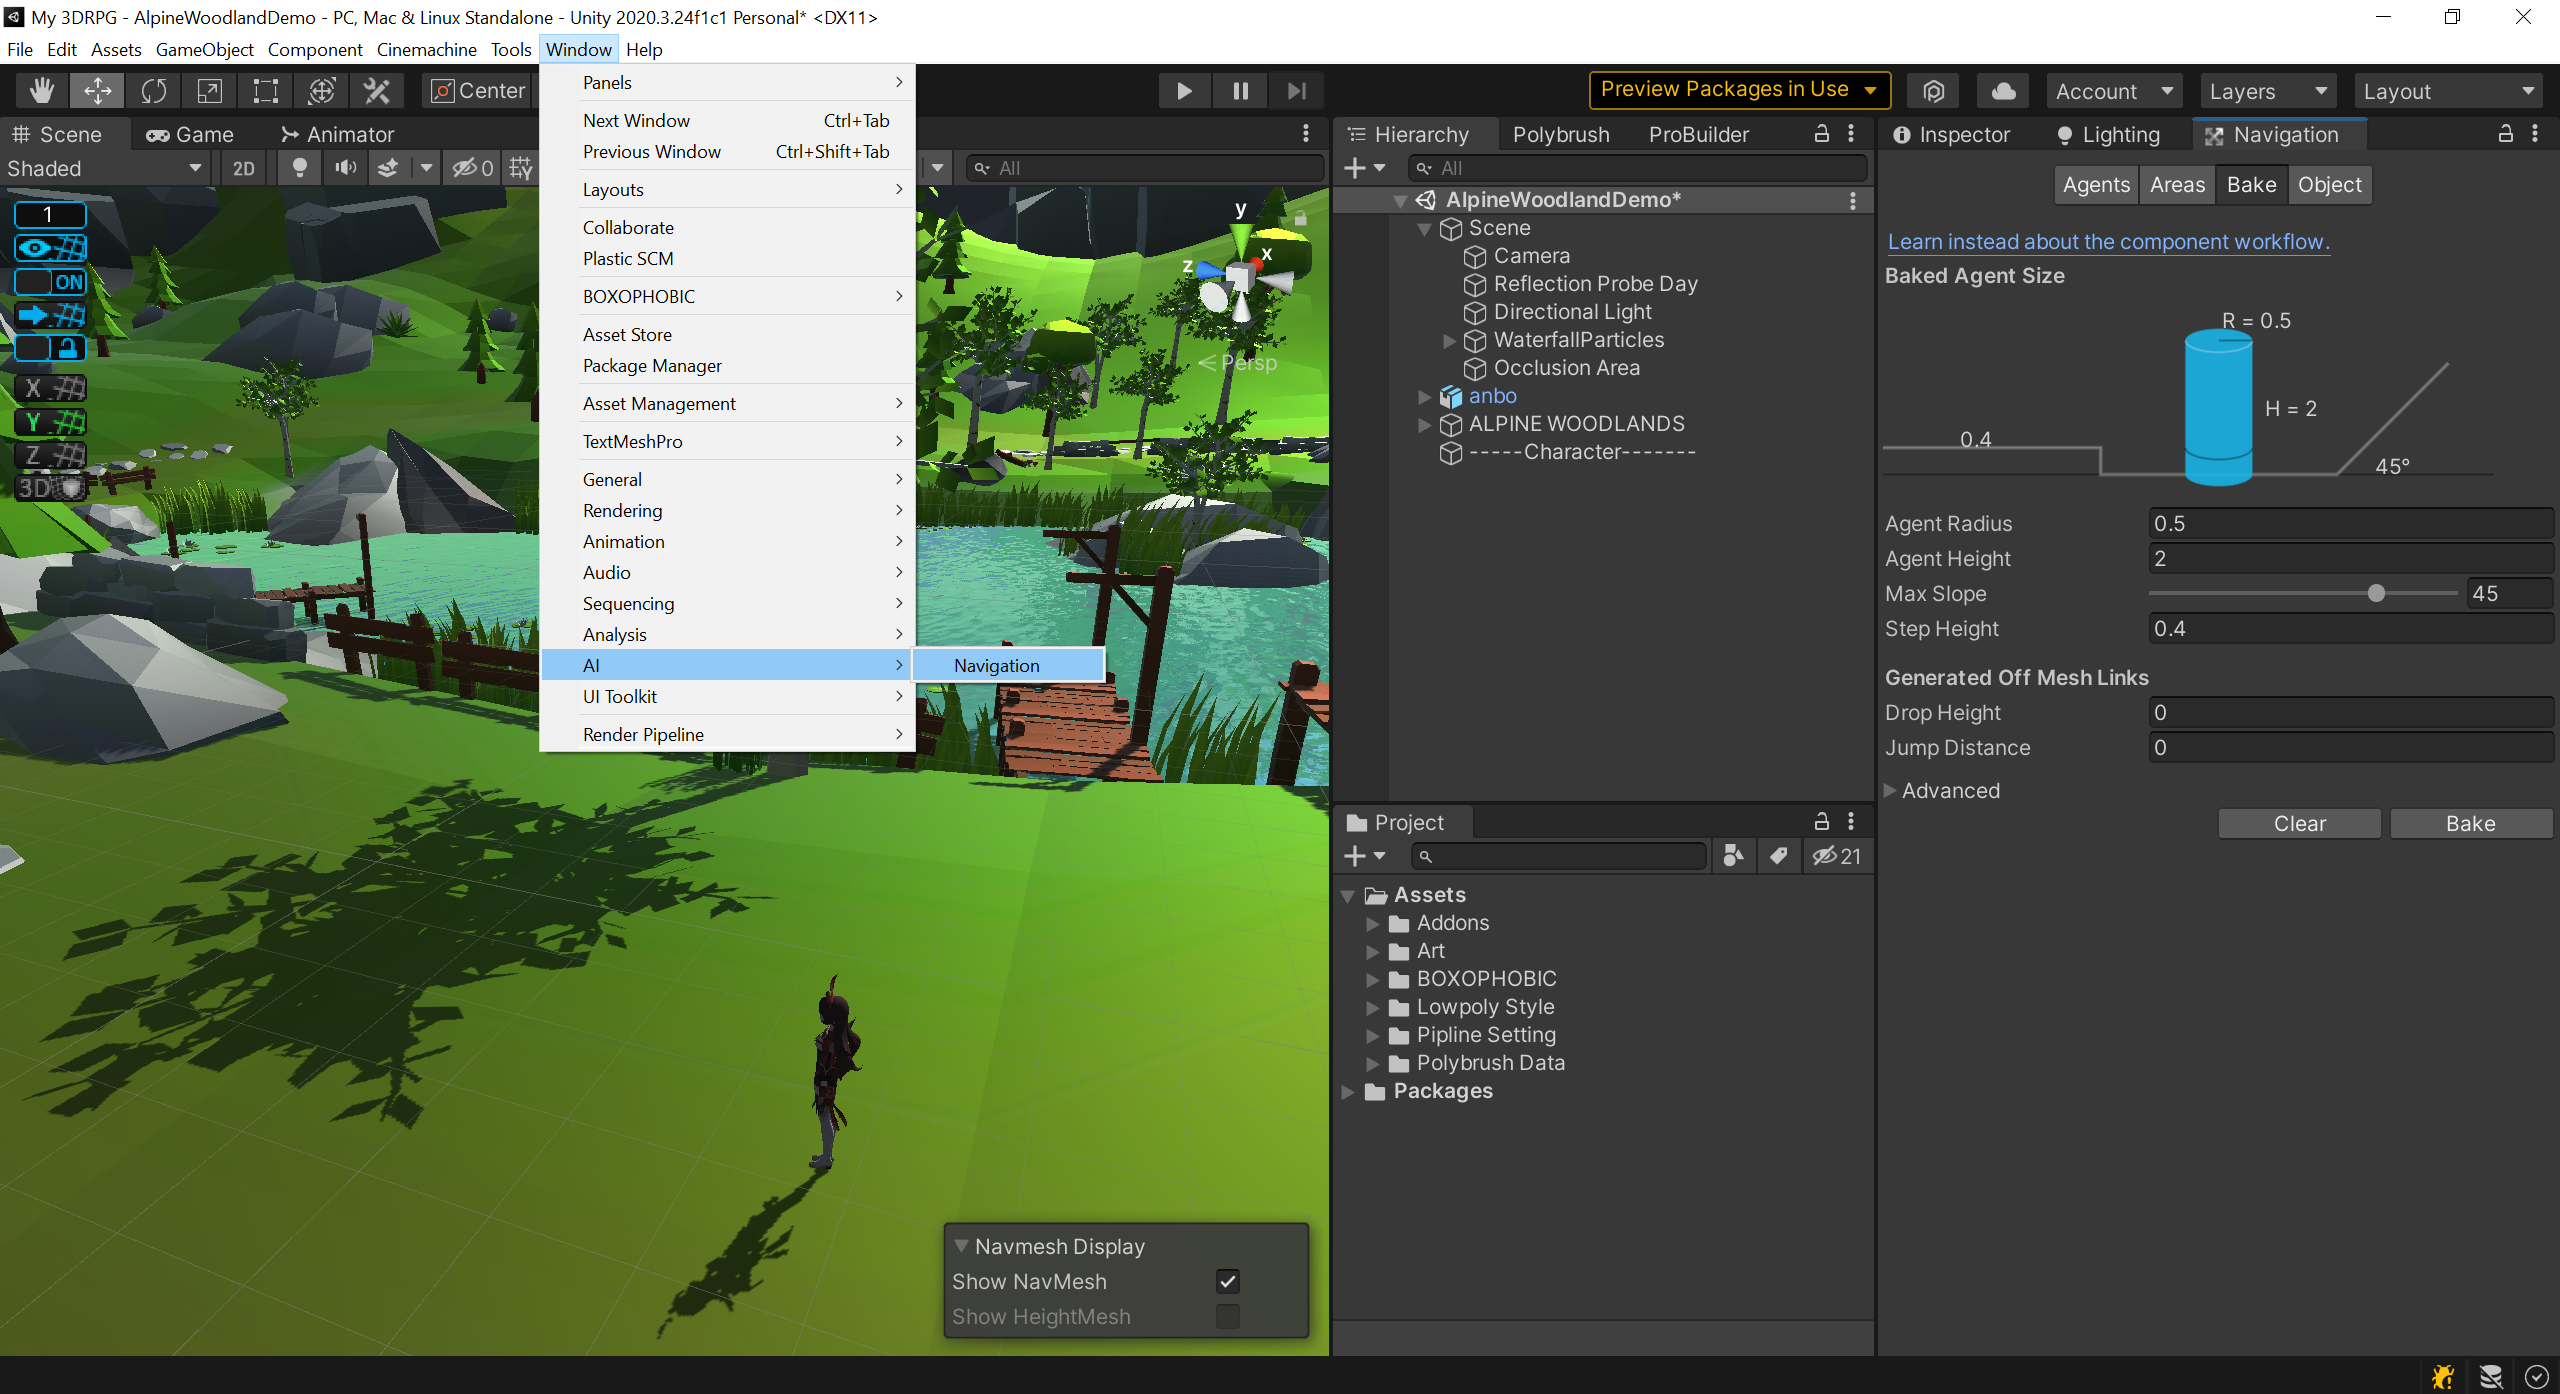Search by label icon in Project
The height and width of the screenshot is (1394, 2560).
coord(1778,856)
